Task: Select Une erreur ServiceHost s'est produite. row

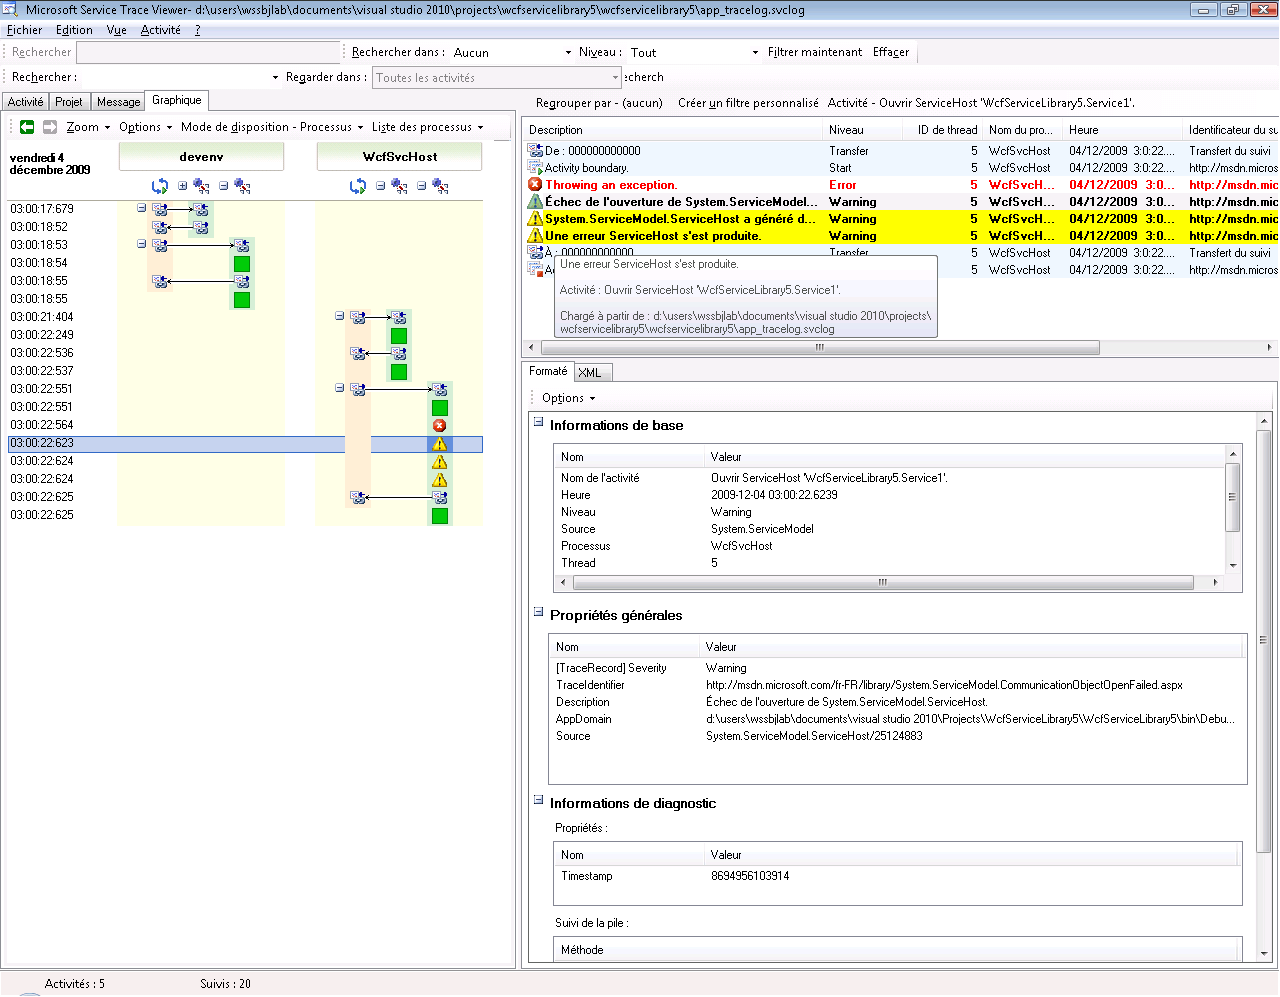Action: (x=900, y=235)
